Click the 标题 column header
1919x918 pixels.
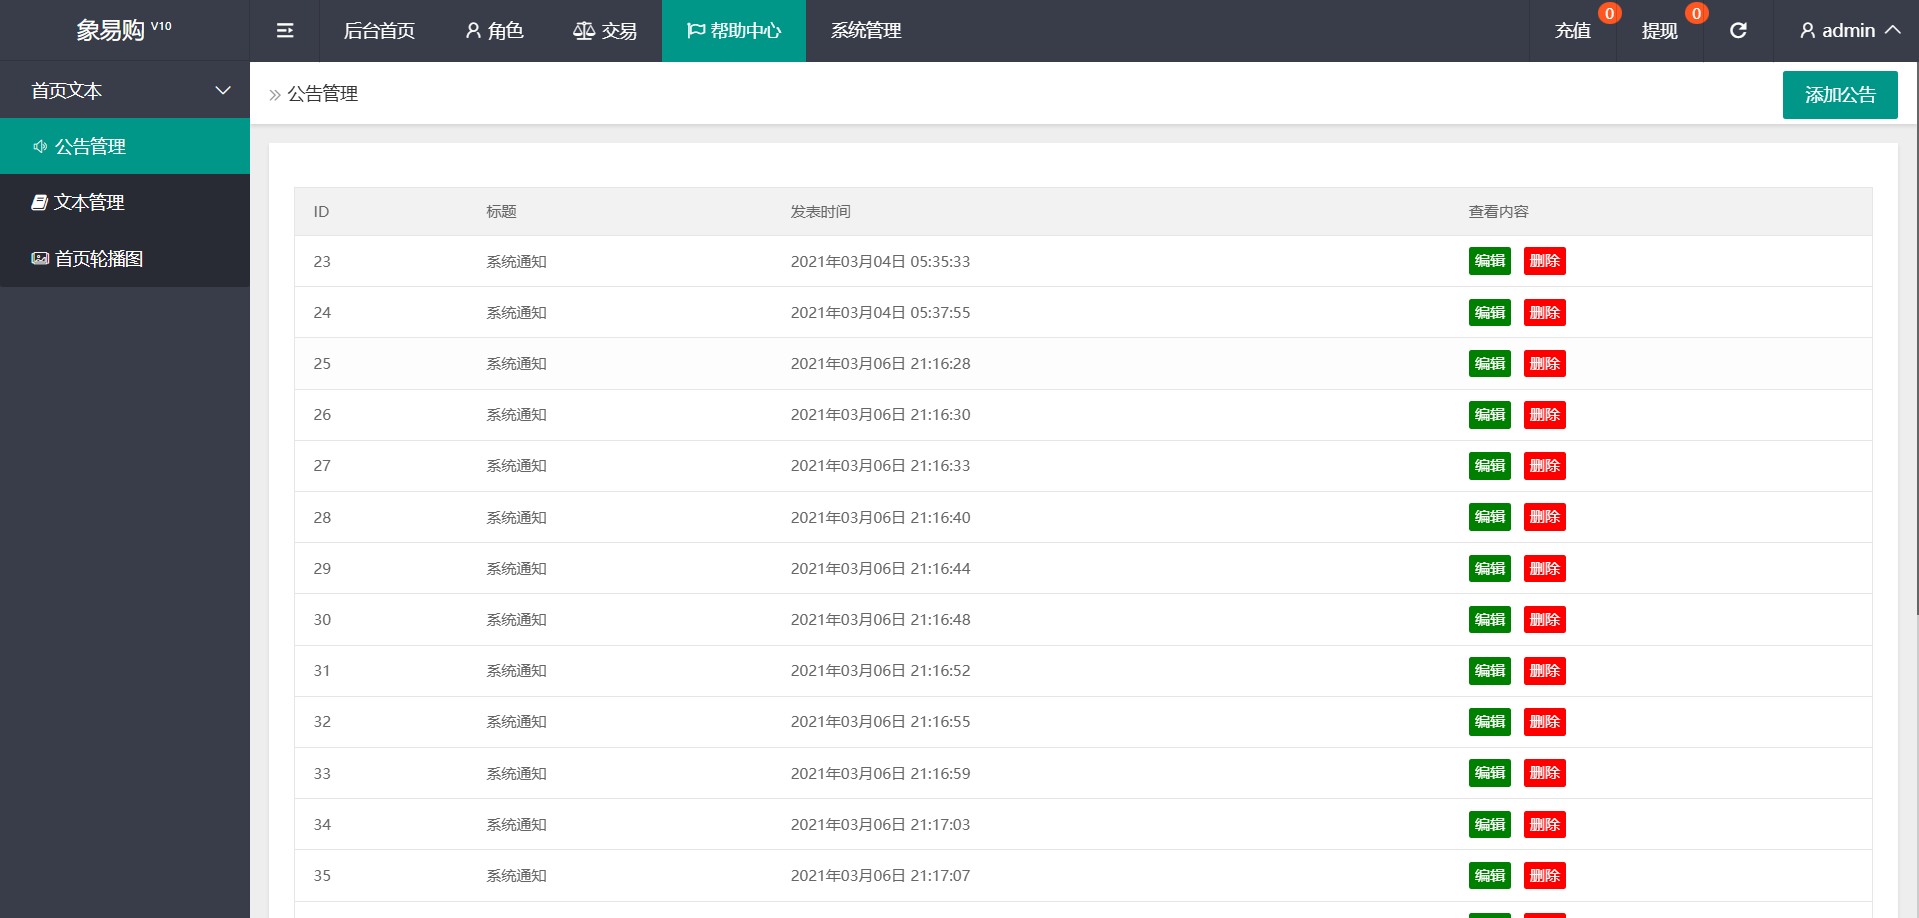(x=502, y=211)
